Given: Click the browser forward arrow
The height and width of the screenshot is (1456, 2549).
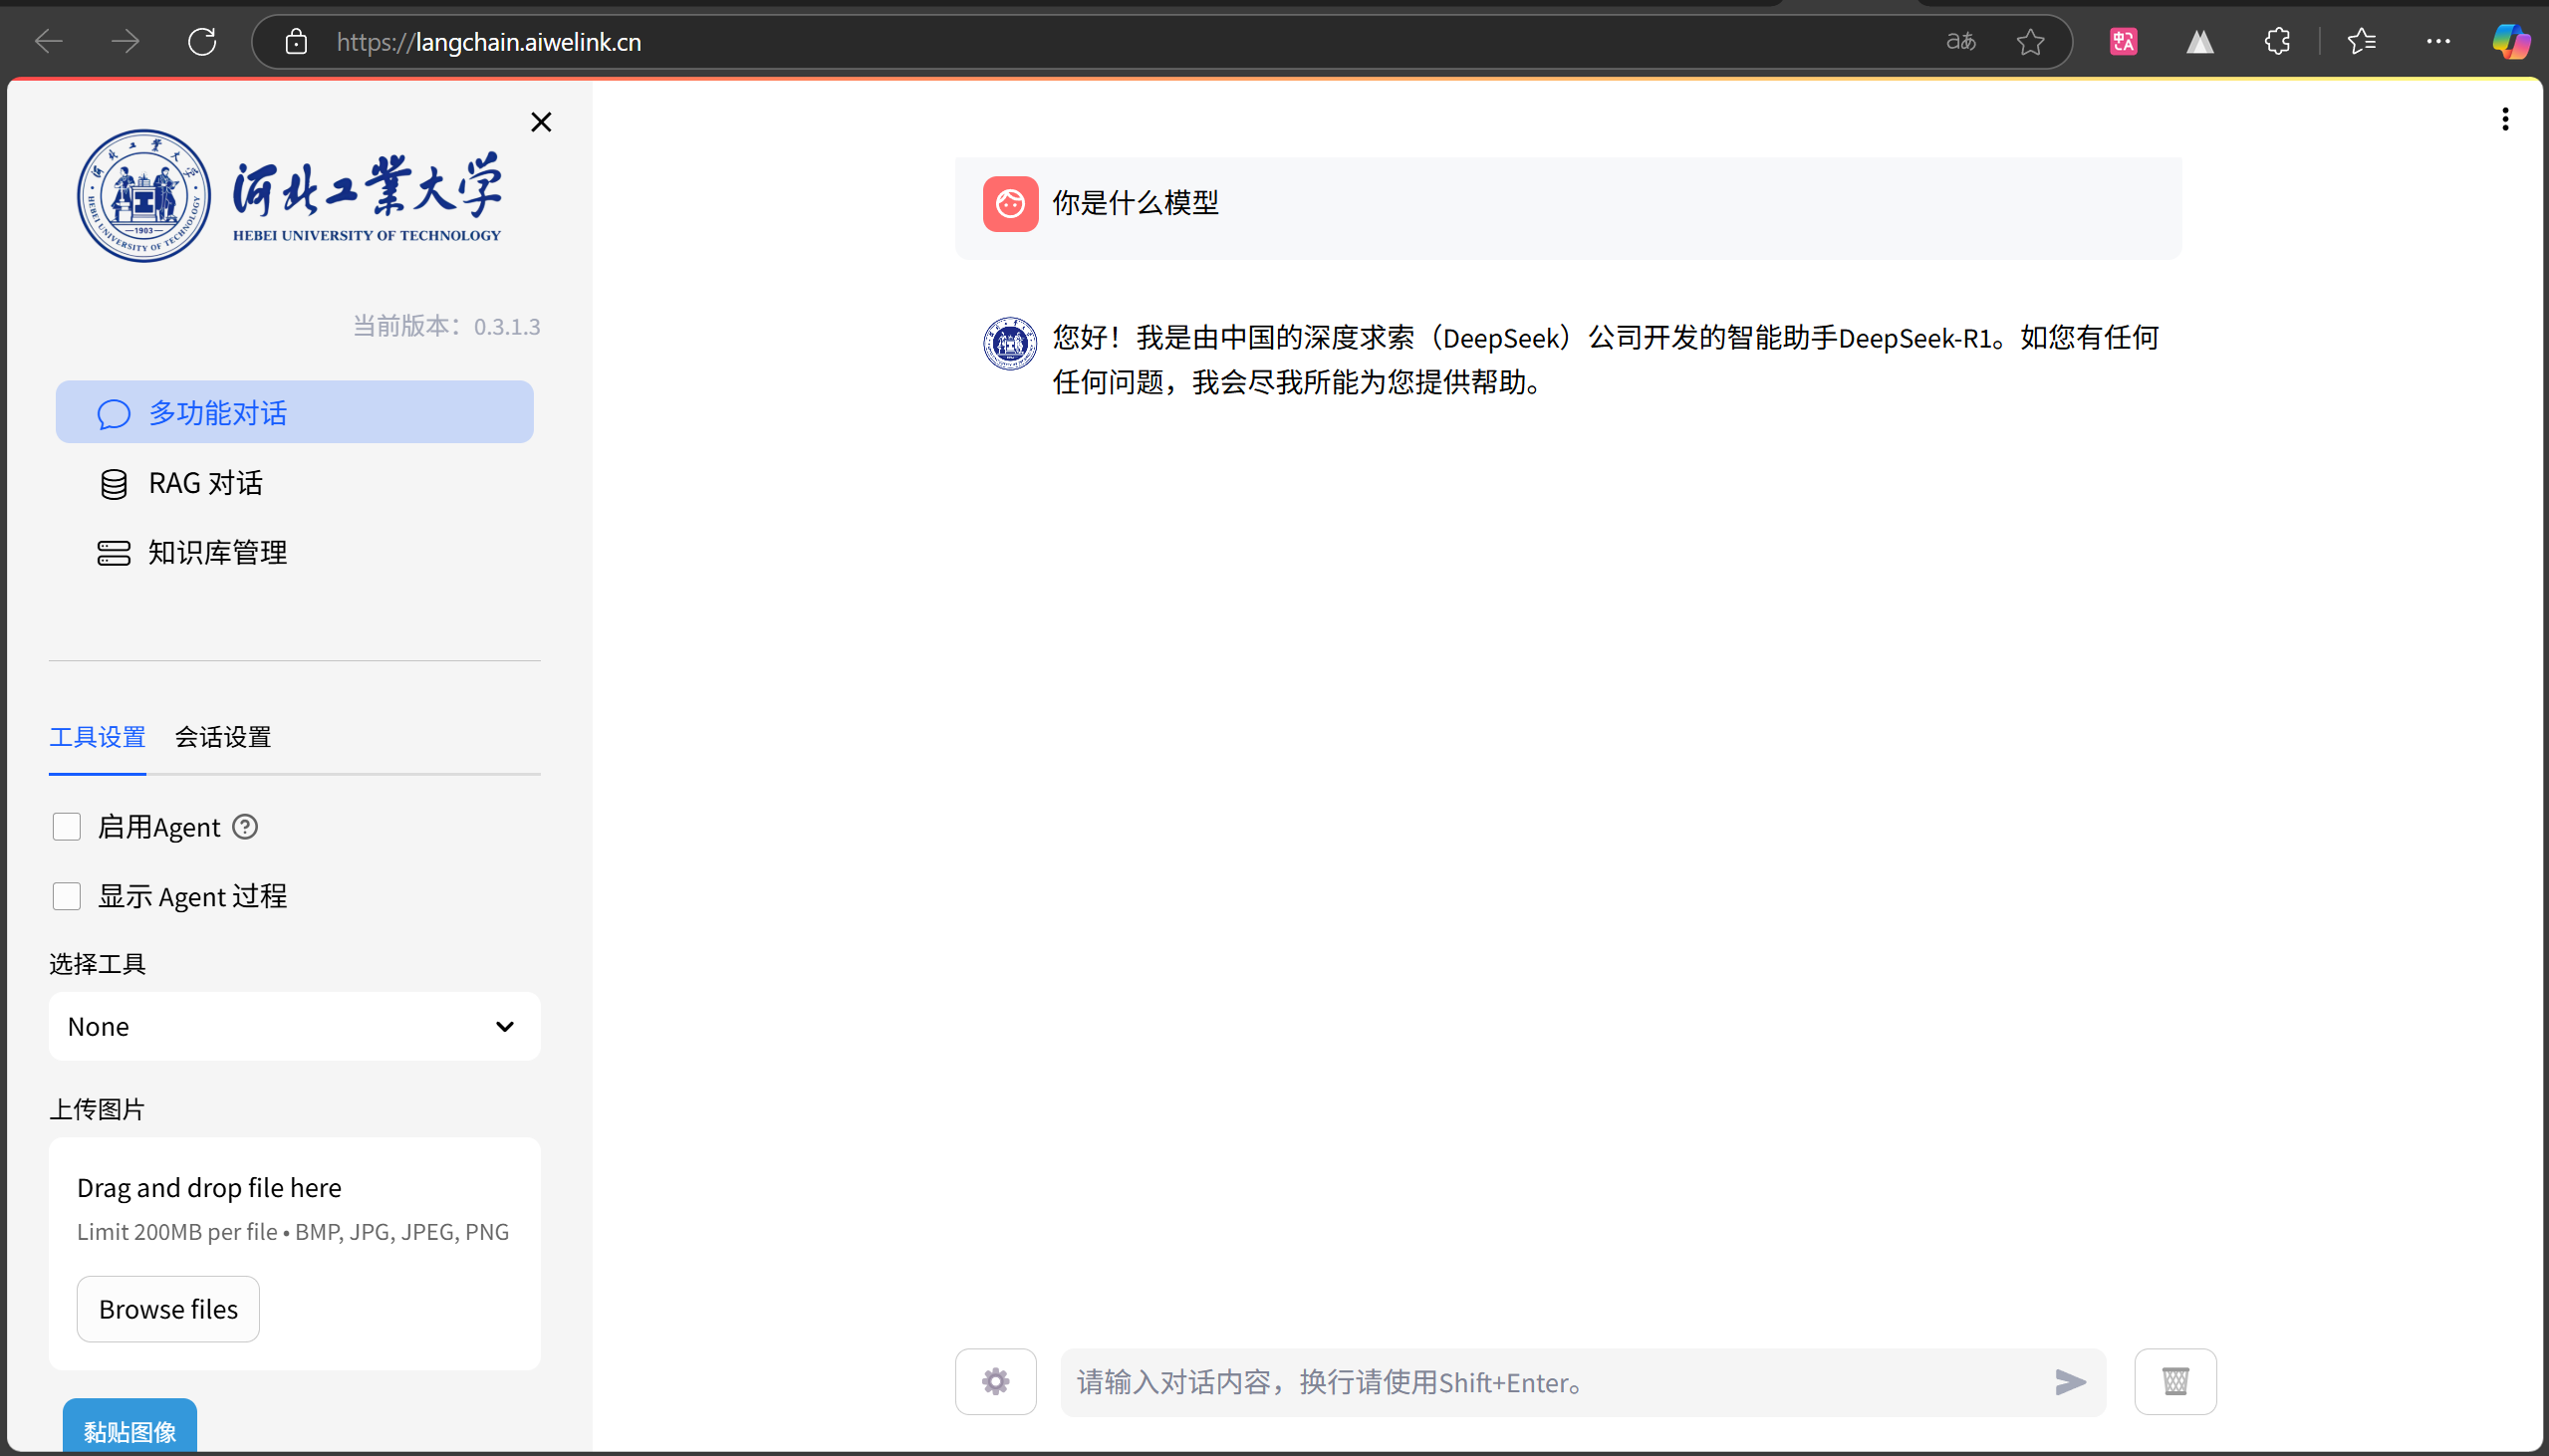Looking at the screenshot, I should [125, 41].
